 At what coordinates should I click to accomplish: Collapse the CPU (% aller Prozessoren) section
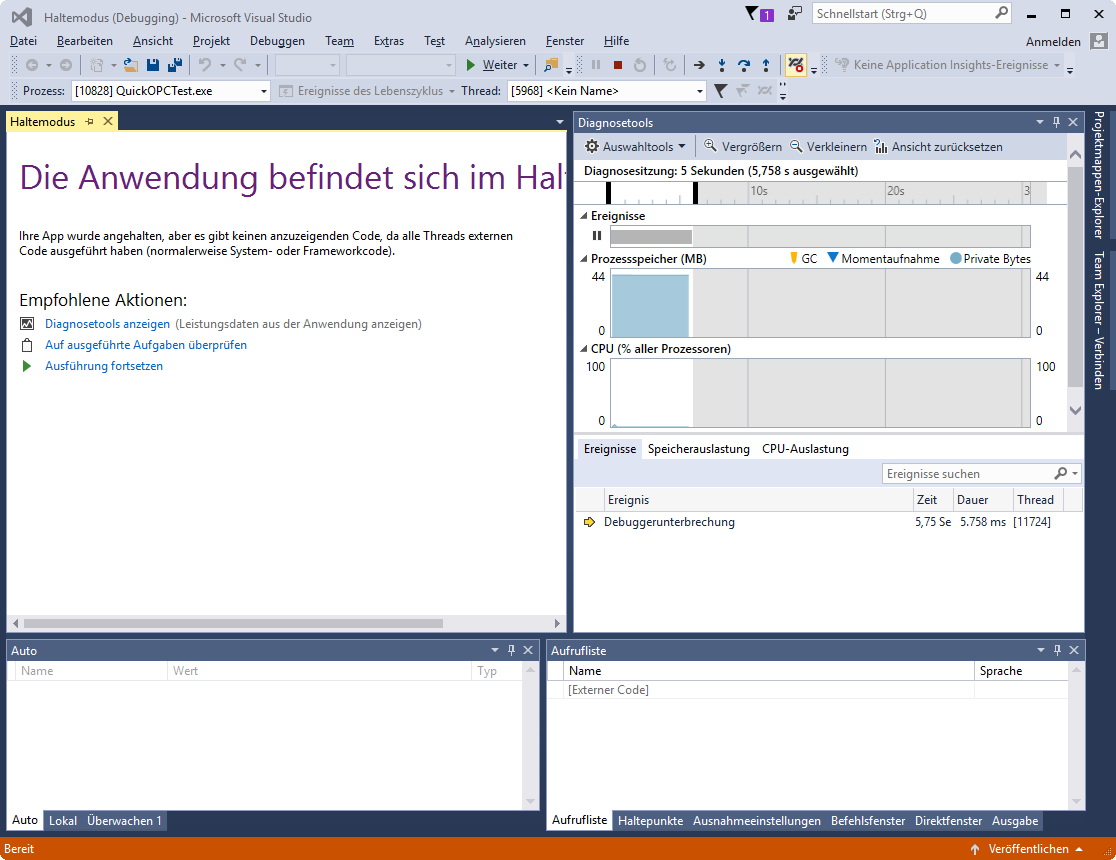584,349
